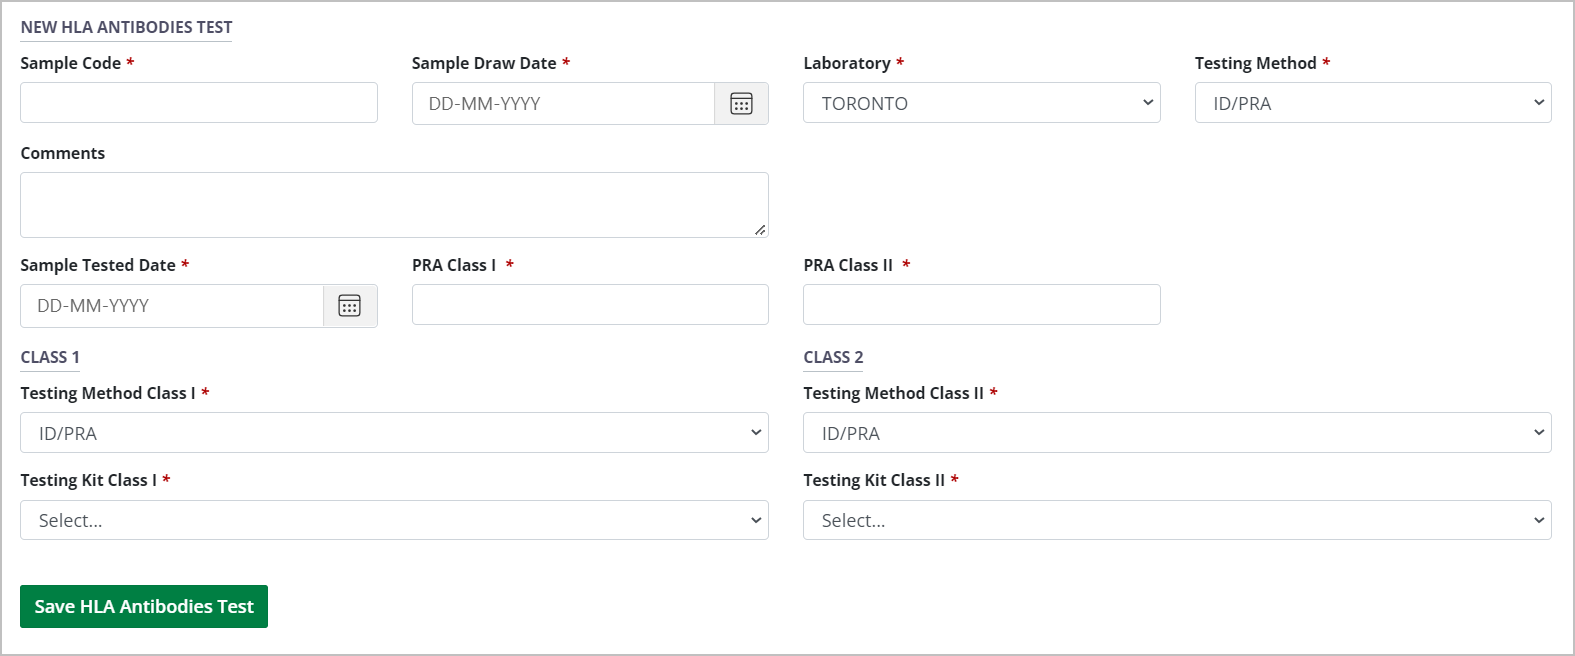Click inside the Sample Code field

click(198, 102)
